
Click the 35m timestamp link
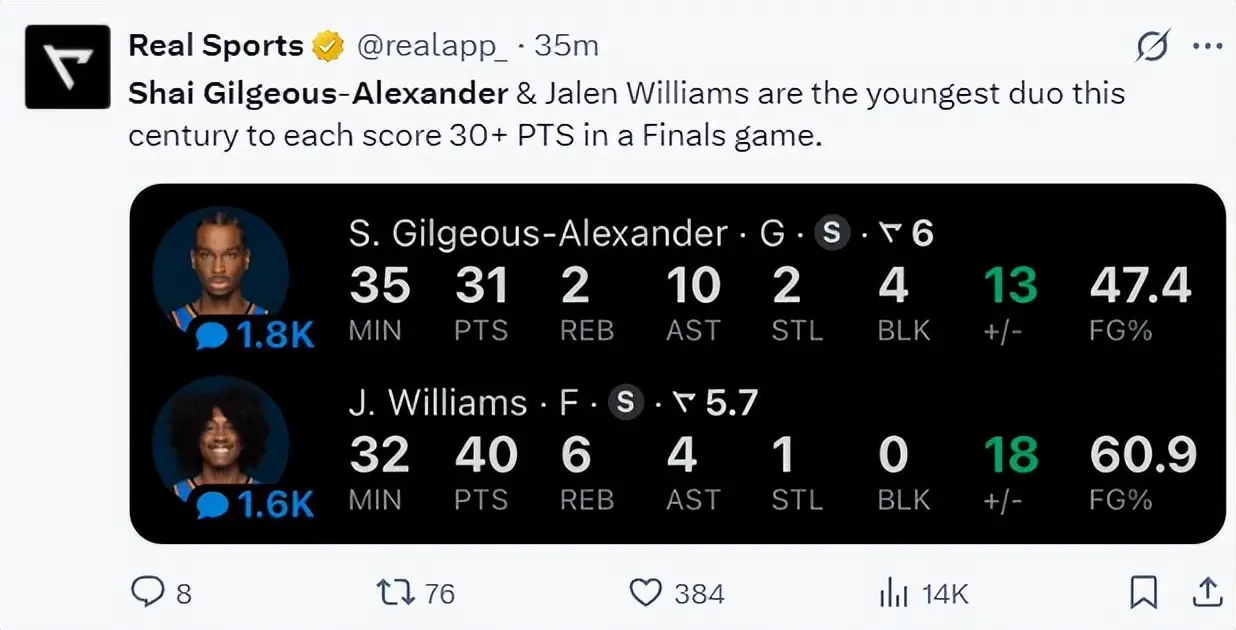coord(566,46)
